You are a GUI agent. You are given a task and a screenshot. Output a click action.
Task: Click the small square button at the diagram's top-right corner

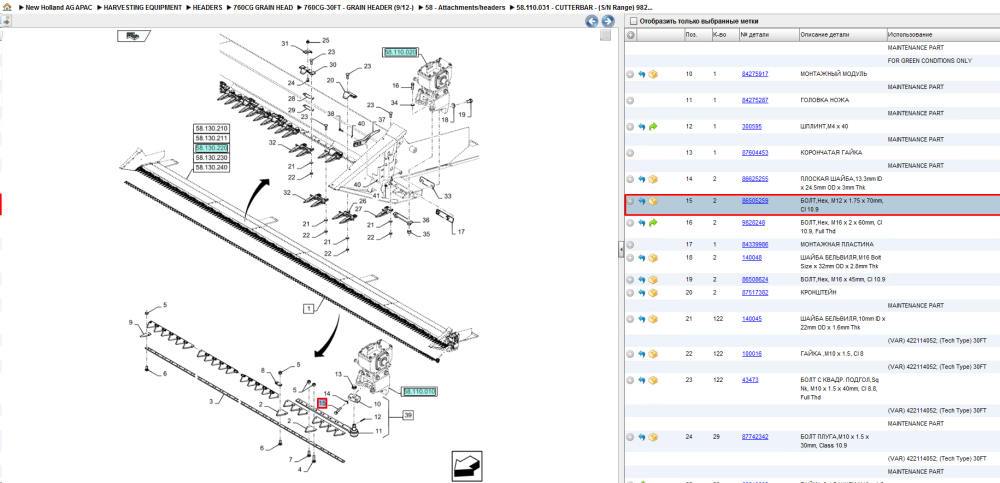click(x=606, y=36)
